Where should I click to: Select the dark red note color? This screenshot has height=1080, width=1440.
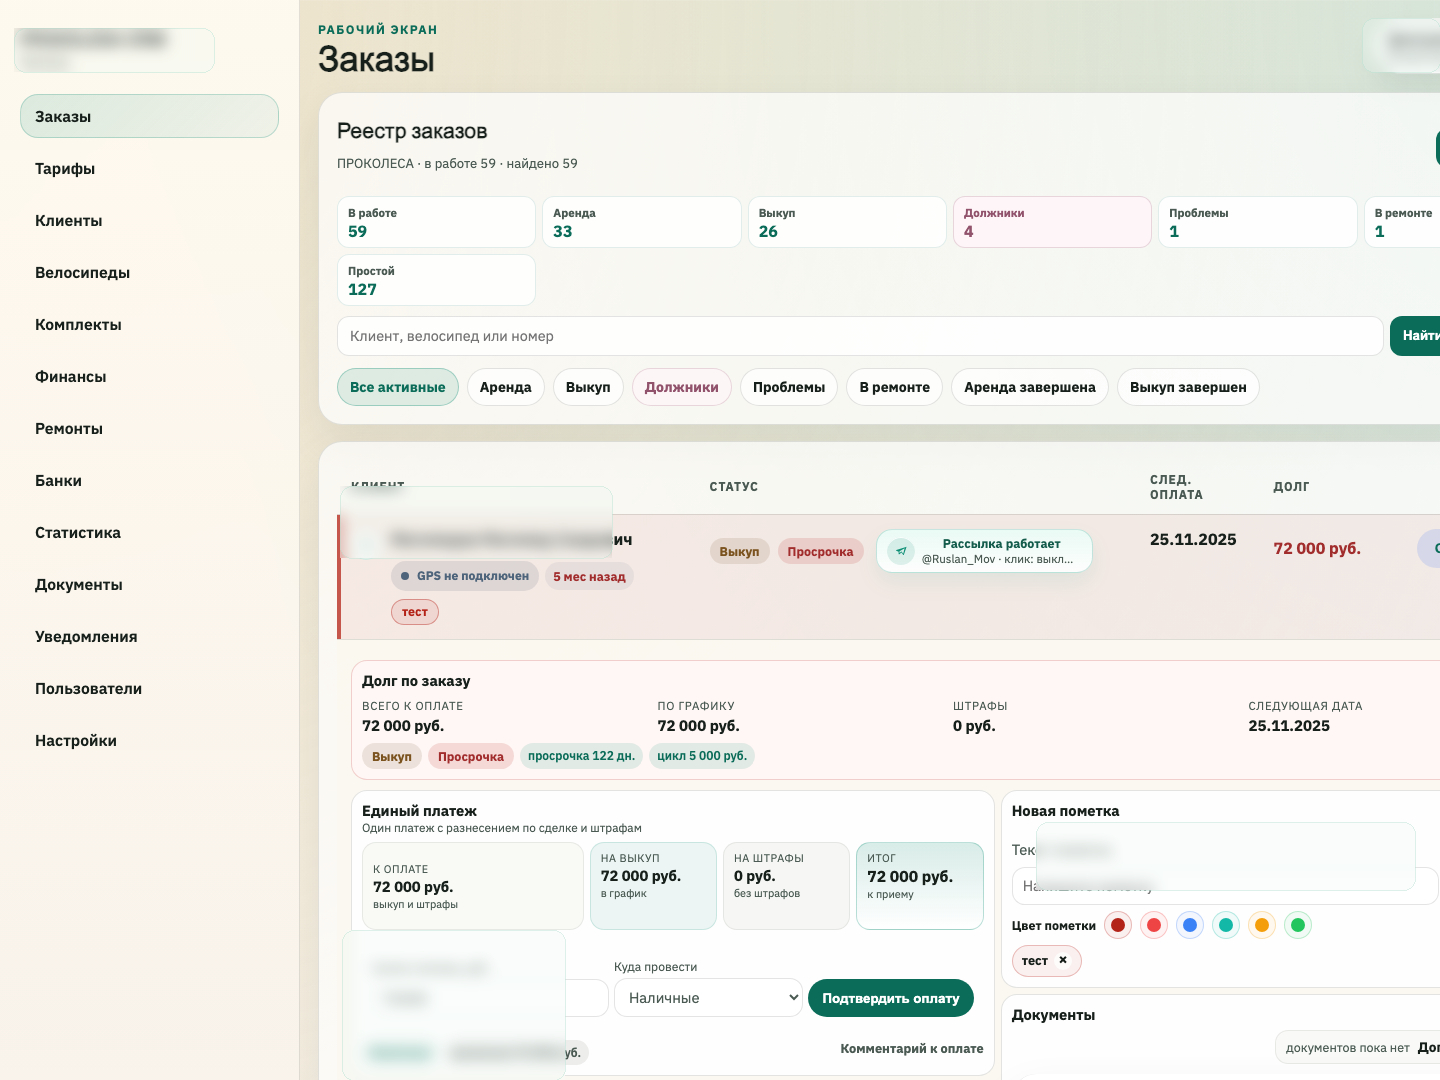pyautogui.click(x=1118, y=925)
